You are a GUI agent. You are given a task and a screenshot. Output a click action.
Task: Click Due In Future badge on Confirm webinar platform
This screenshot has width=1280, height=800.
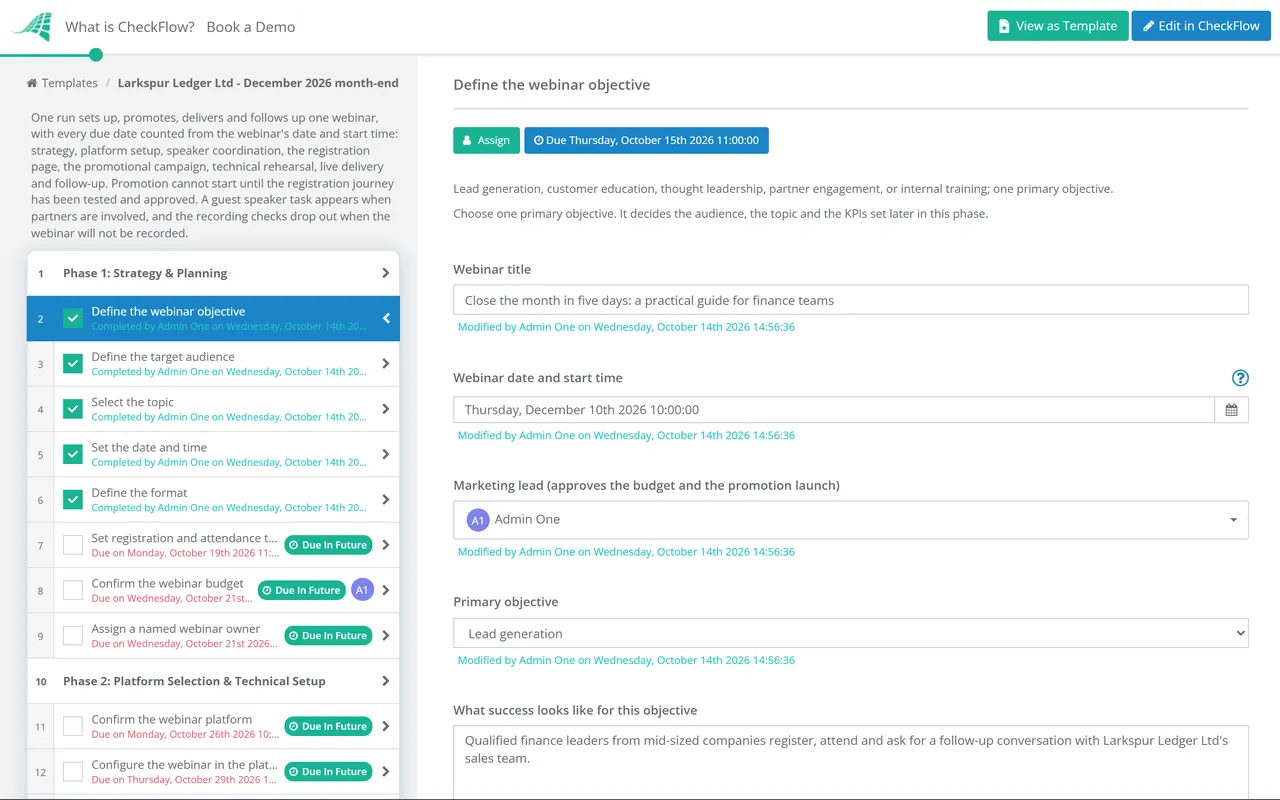(328, 726)
